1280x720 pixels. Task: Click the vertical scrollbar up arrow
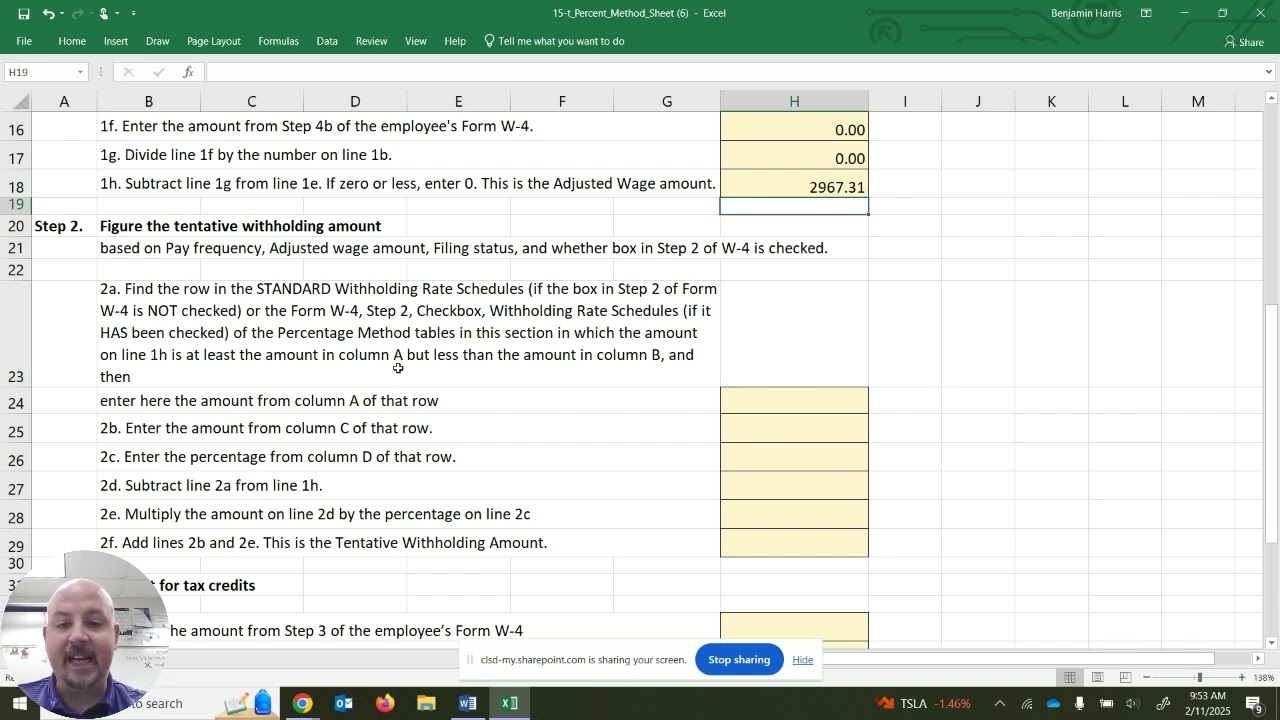point(1271,98)
